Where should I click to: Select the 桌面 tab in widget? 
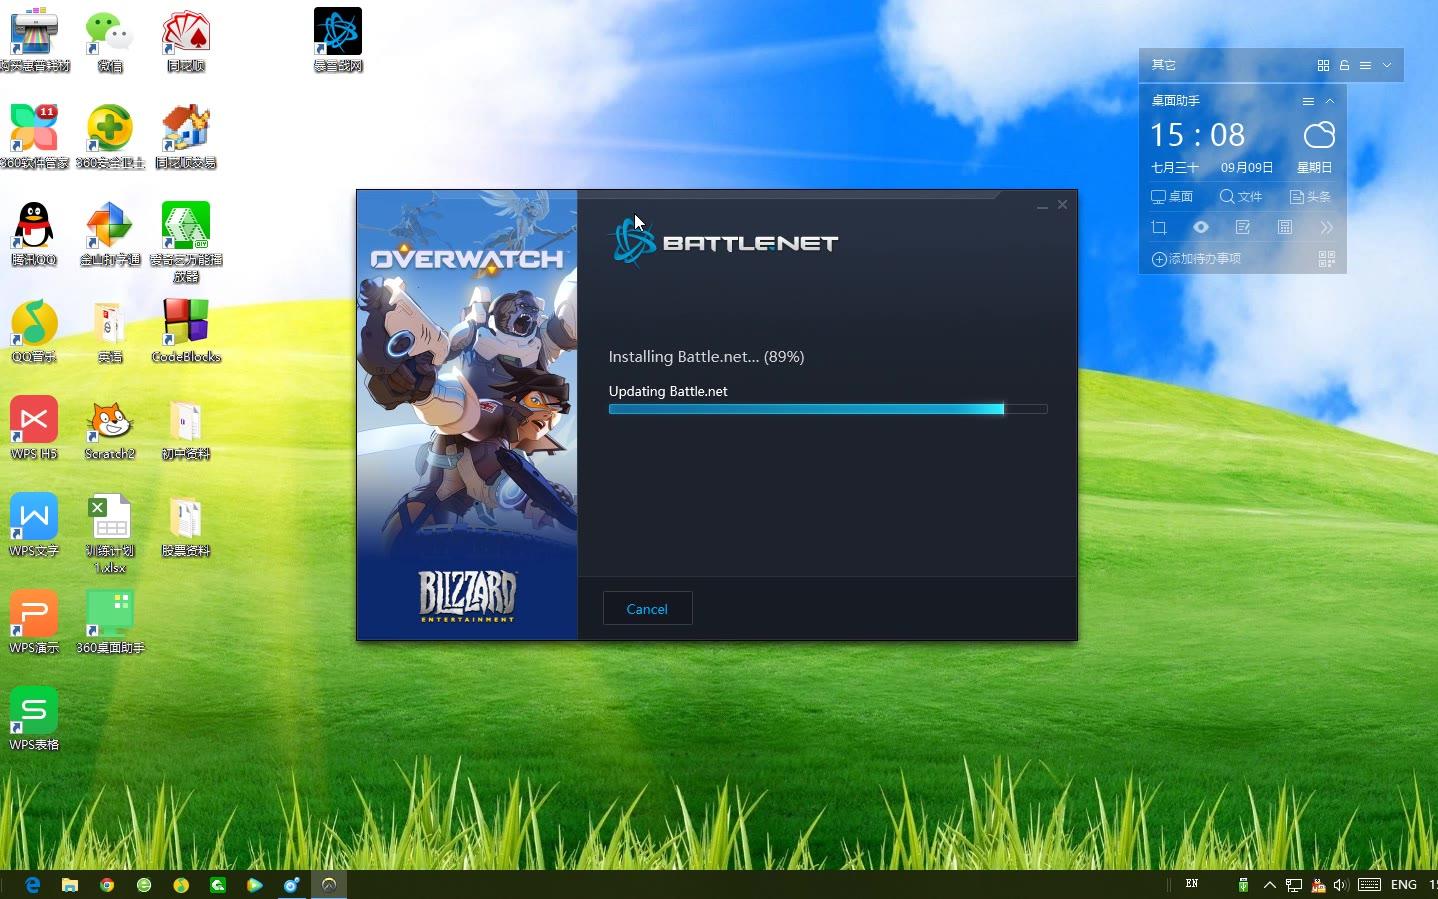click(x=1172, y=197)
